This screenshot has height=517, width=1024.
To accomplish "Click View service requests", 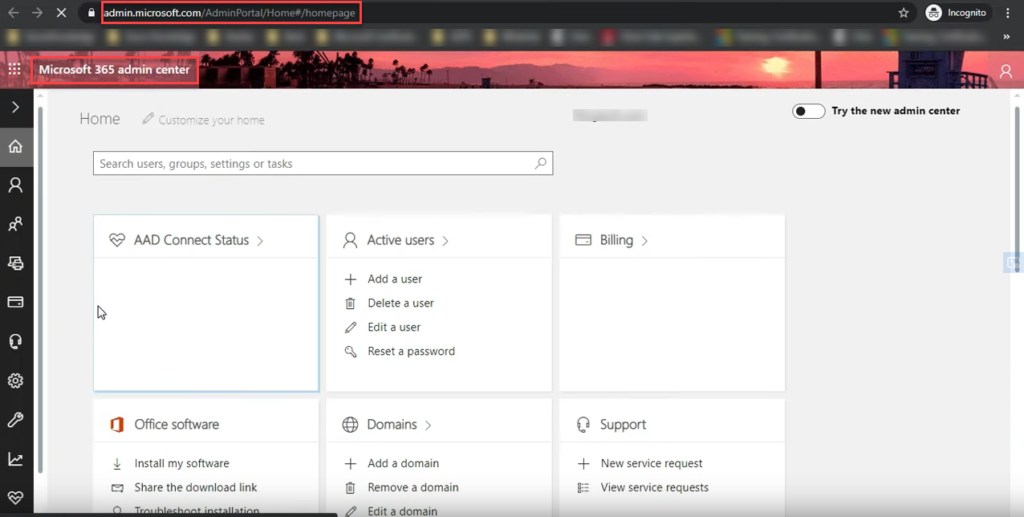I will coord(654,488).
